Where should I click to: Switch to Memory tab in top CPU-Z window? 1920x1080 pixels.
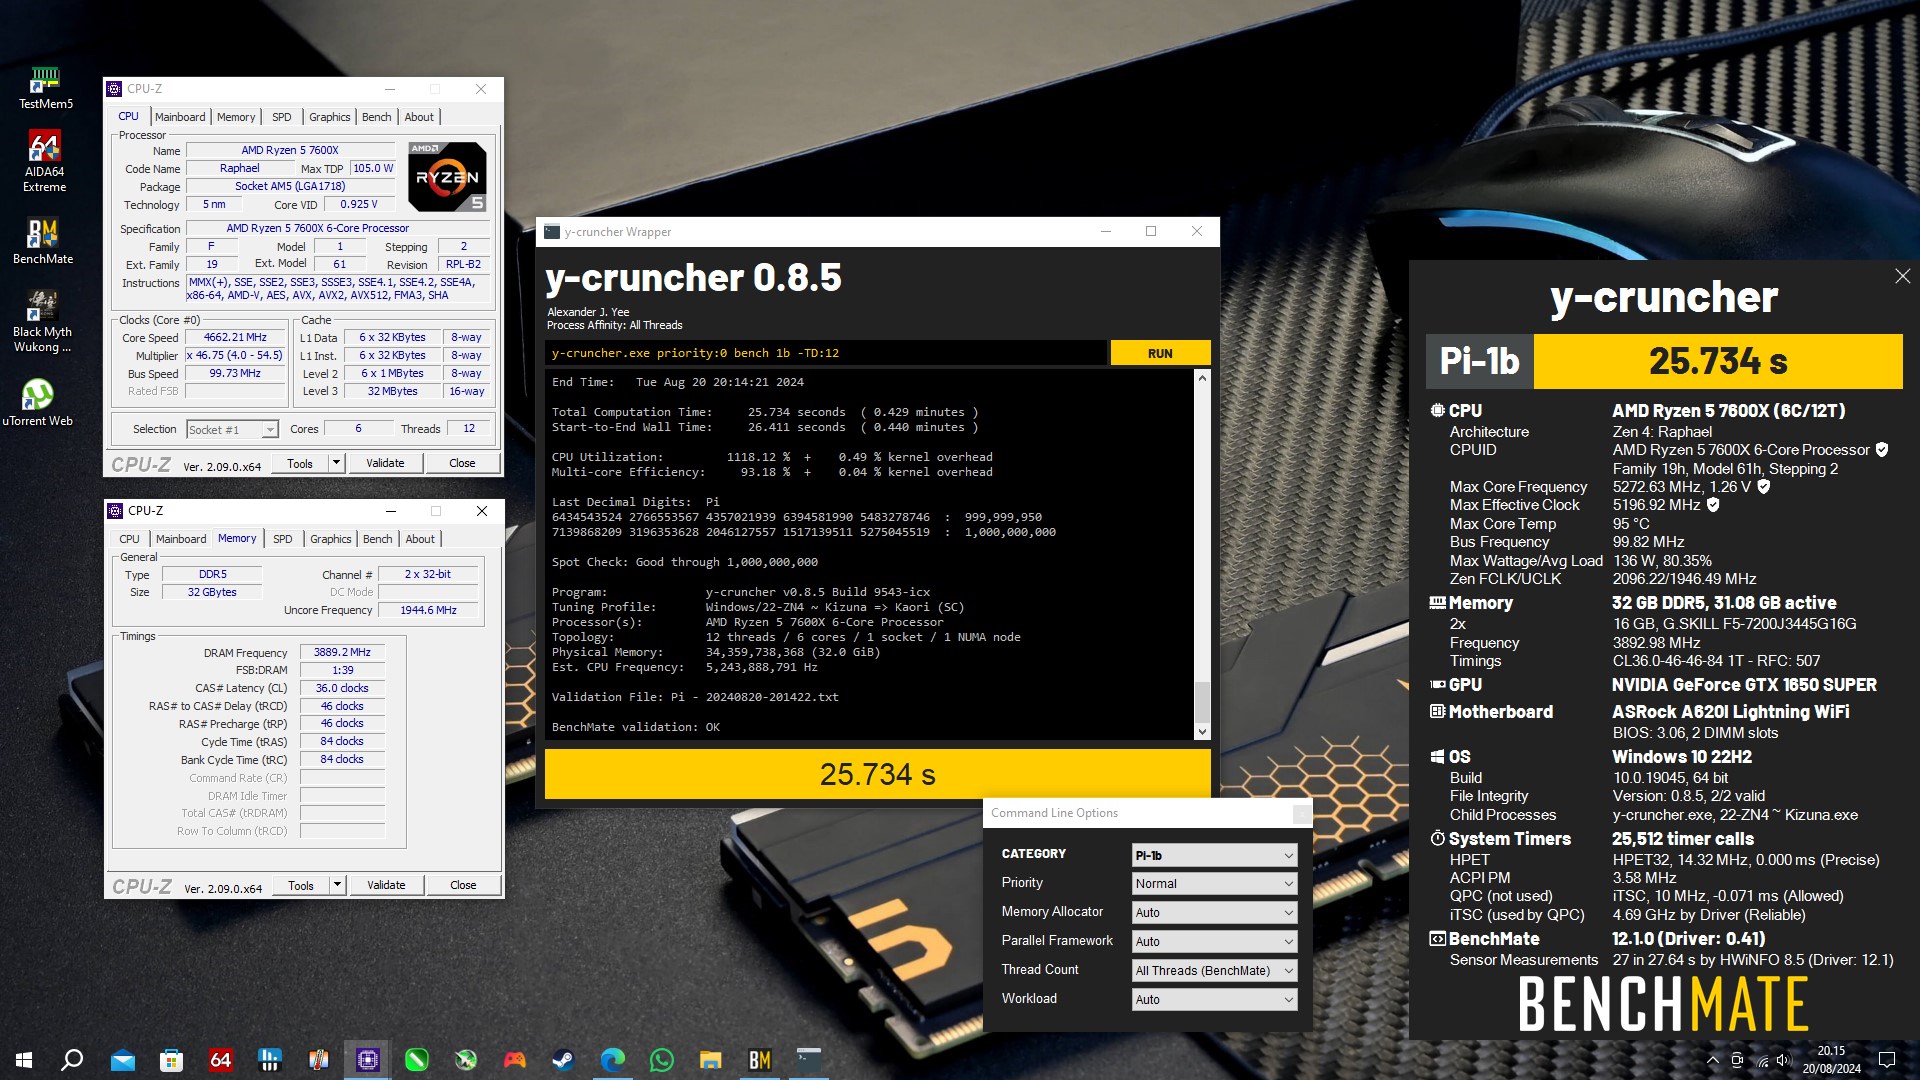coord(236,117)
